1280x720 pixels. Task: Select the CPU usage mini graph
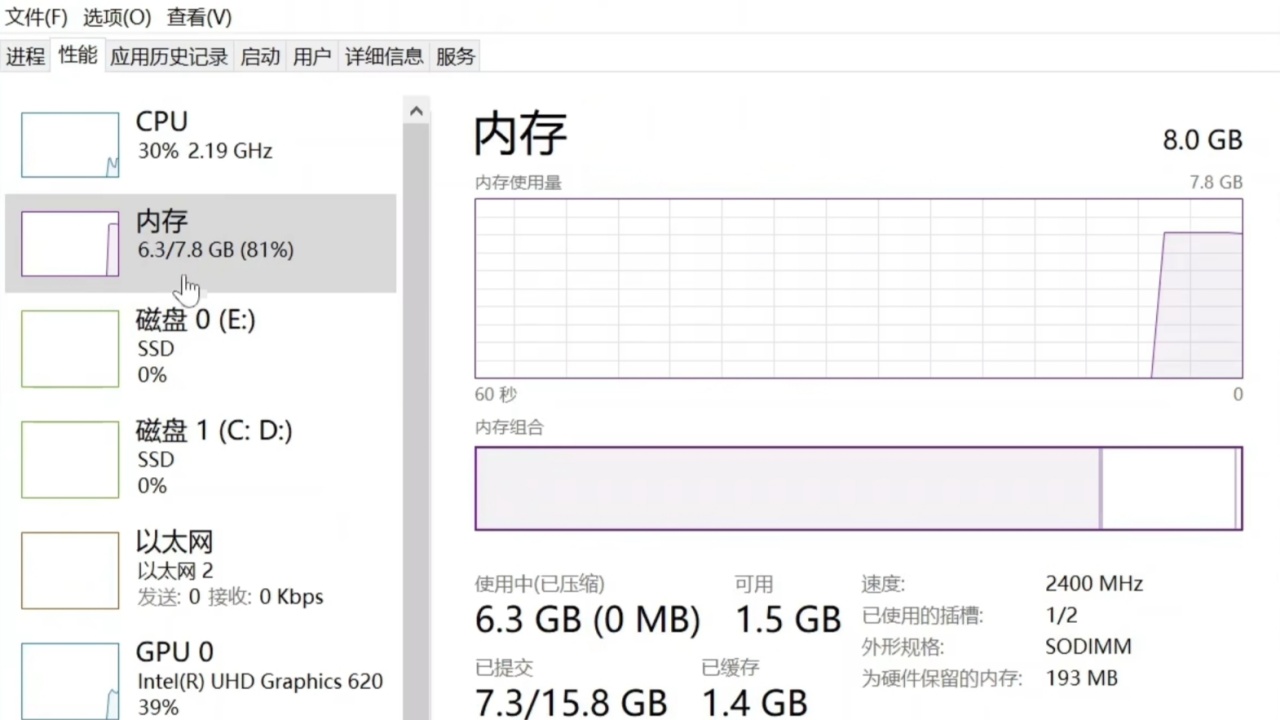click(70, 145)
